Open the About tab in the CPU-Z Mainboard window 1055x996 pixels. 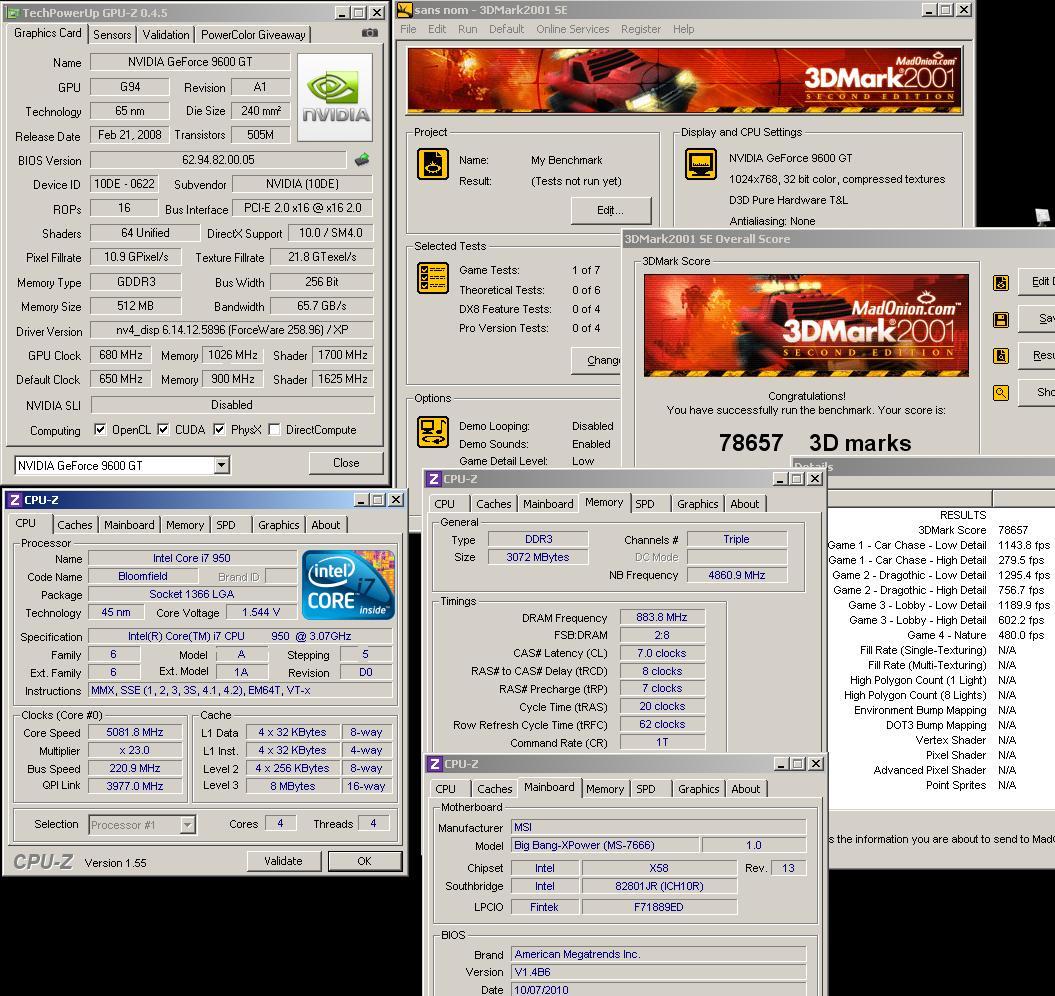[745, 789]
